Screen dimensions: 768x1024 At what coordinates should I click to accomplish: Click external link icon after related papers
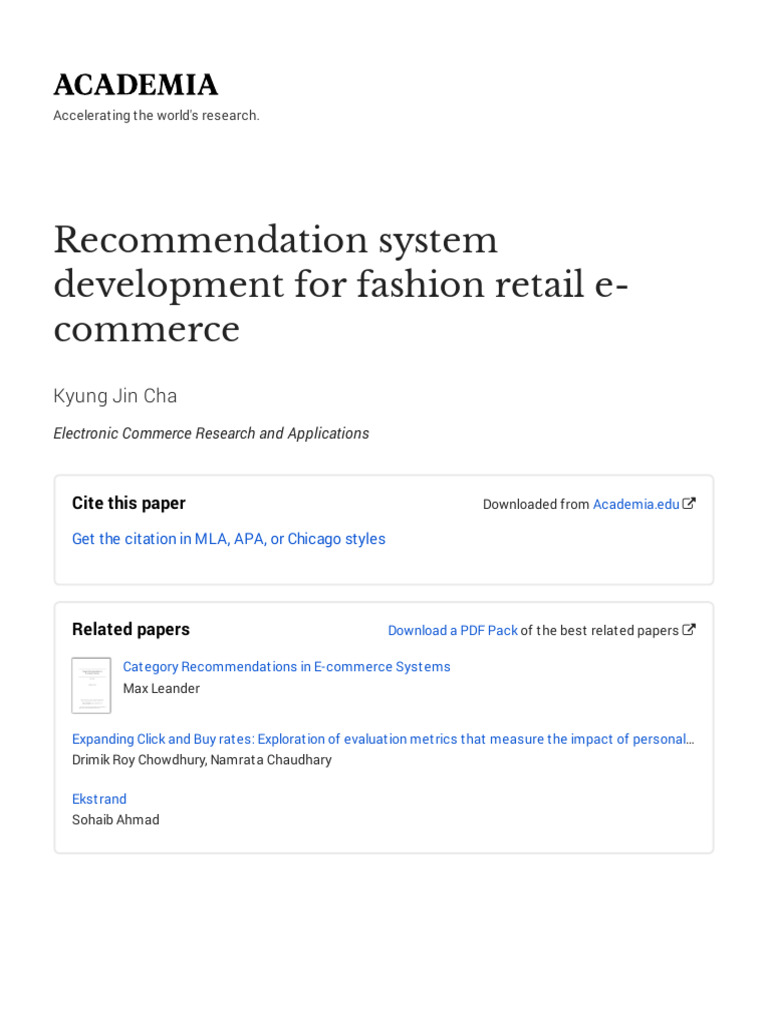click(x=689, y=630)
